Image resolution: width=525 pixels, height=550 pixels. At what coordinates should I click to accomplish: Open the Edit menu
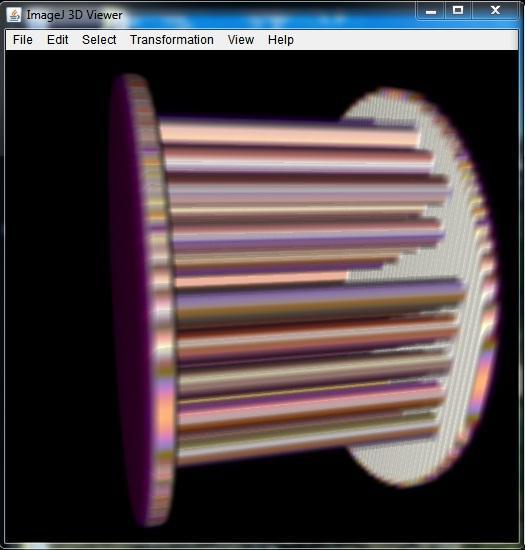point(58,40)
